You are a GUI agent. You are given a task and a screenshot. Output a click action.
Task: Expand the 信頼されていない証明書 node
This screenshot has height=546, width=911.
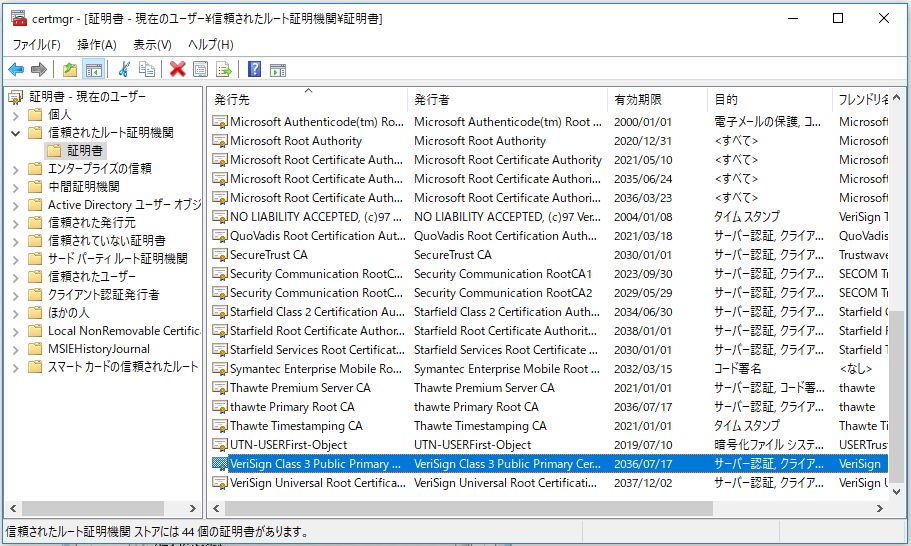pyautogui.click(x=16, y=241)
